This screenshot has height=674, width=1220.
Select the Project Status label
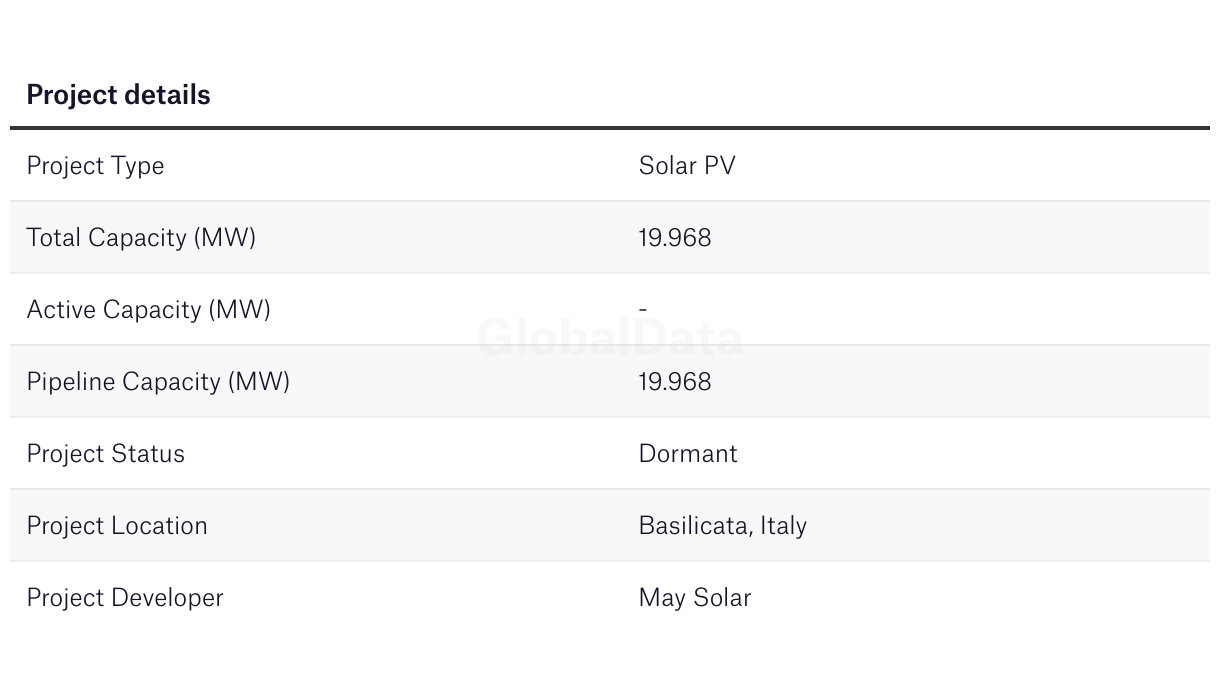105,454
